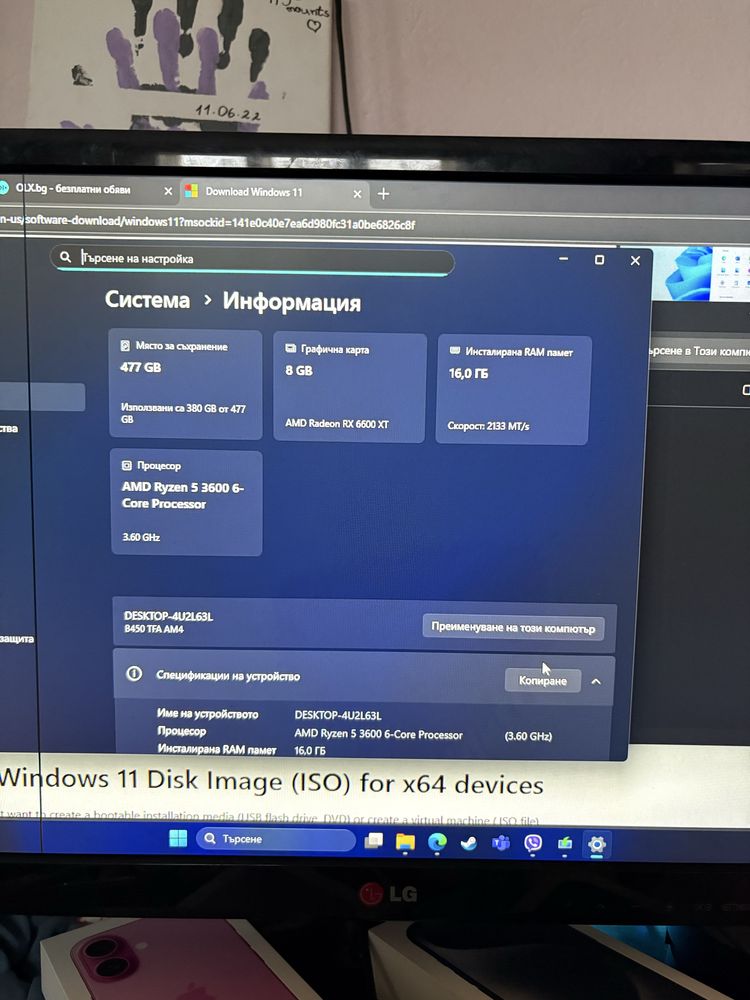Screen dimensions: 750x1000
Task: Open Task View from the taskbar
Action: [373, 842]
